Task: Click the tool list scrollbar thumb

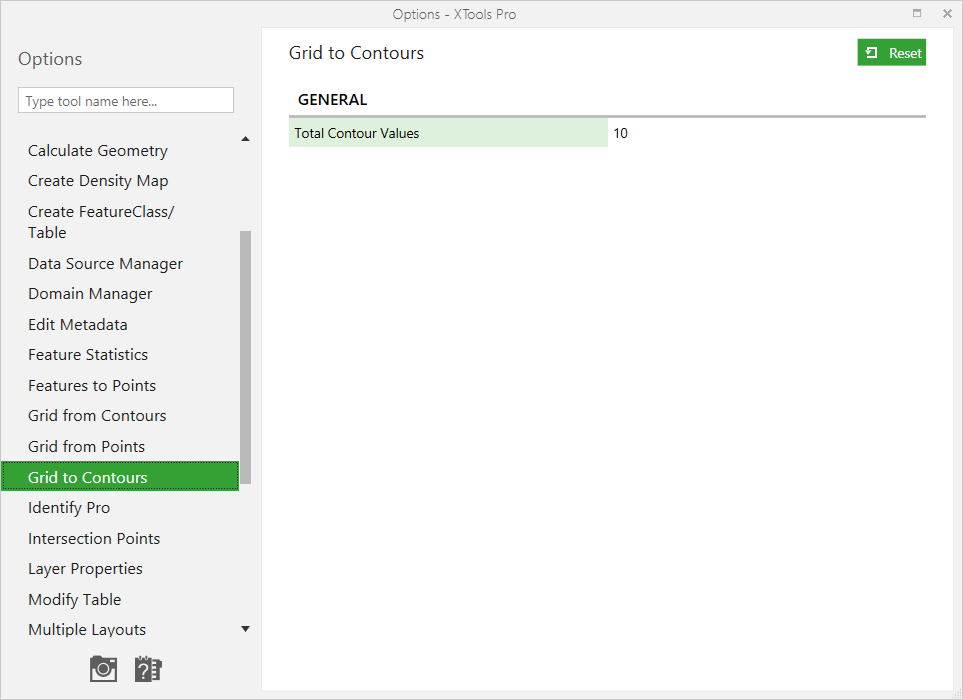Action: (246, 357)
